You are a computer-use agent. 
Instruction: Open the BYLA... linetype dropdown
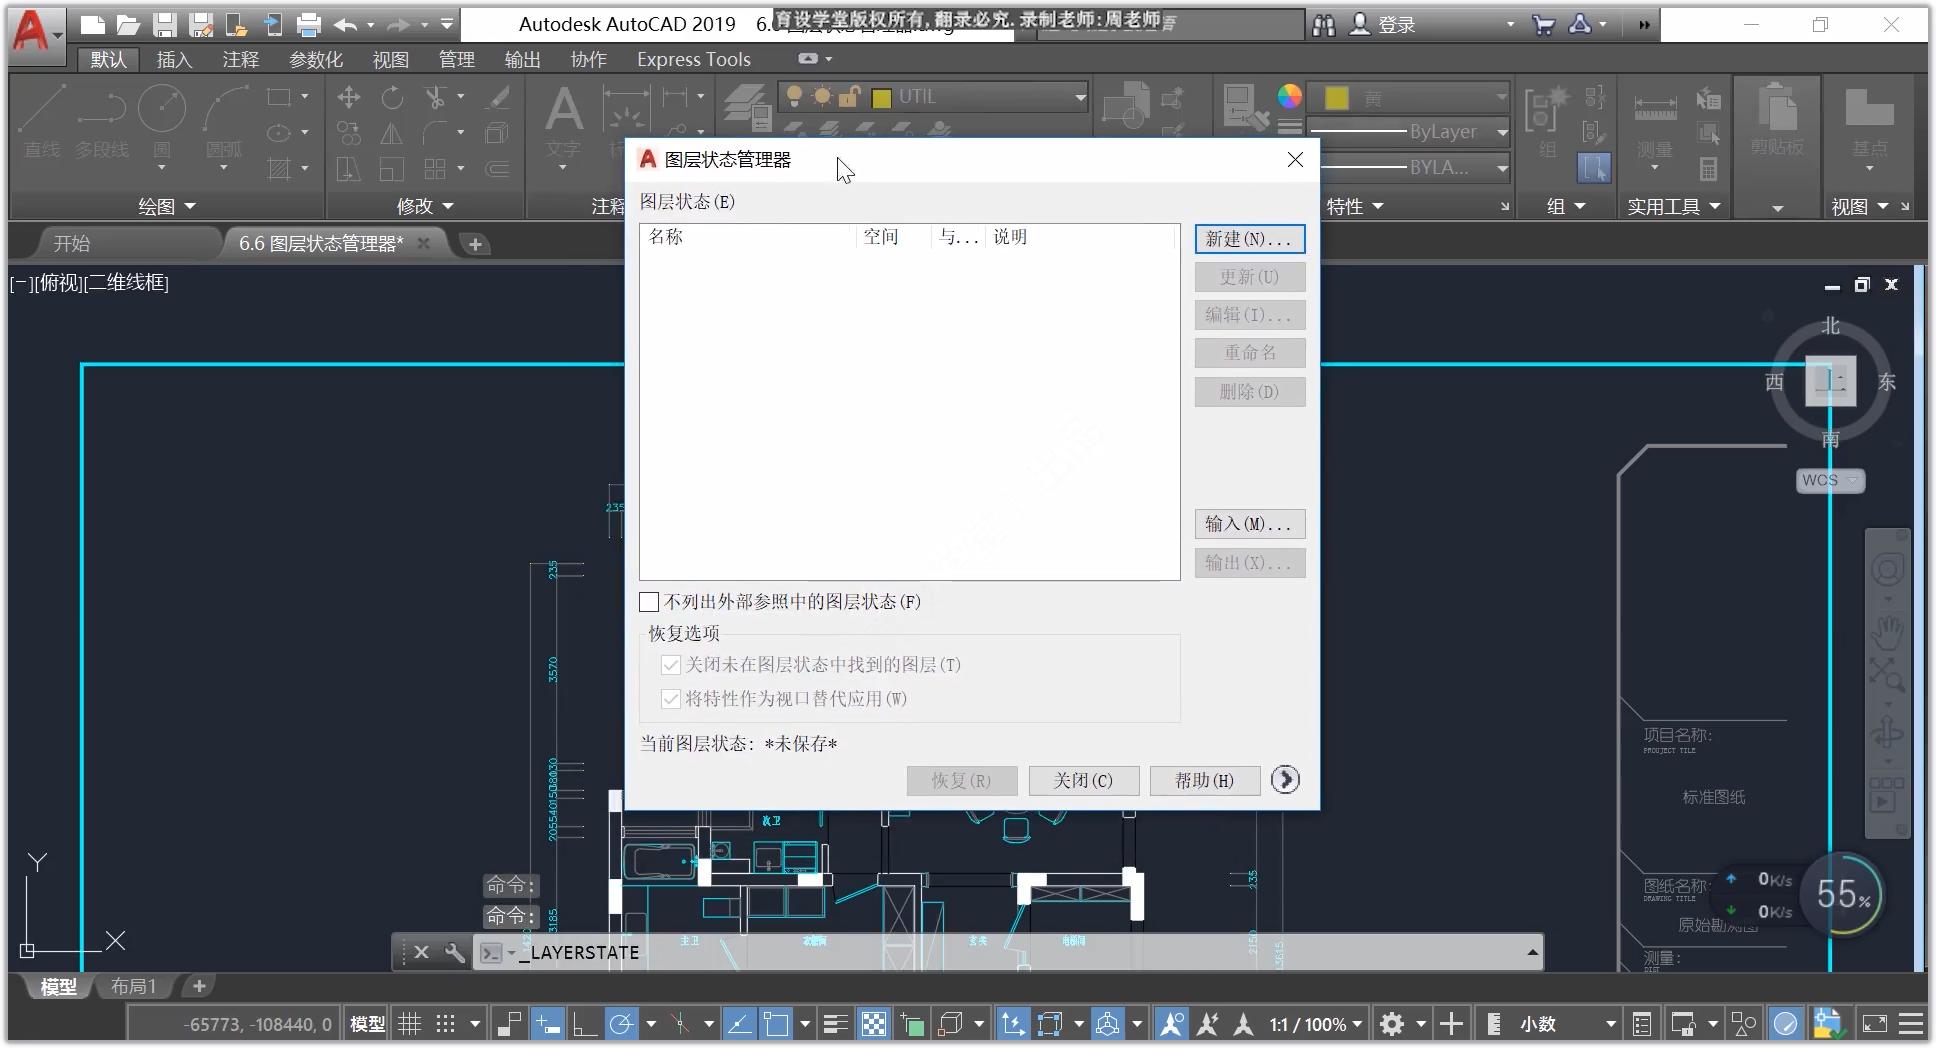pyautogui.click(x=1503, y=168)
